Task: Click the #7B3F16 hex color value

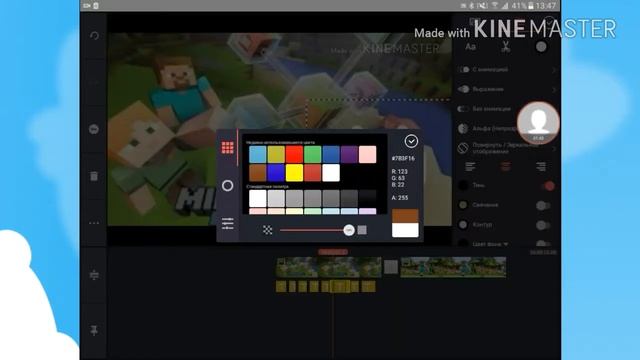Action: pos(403,158)
